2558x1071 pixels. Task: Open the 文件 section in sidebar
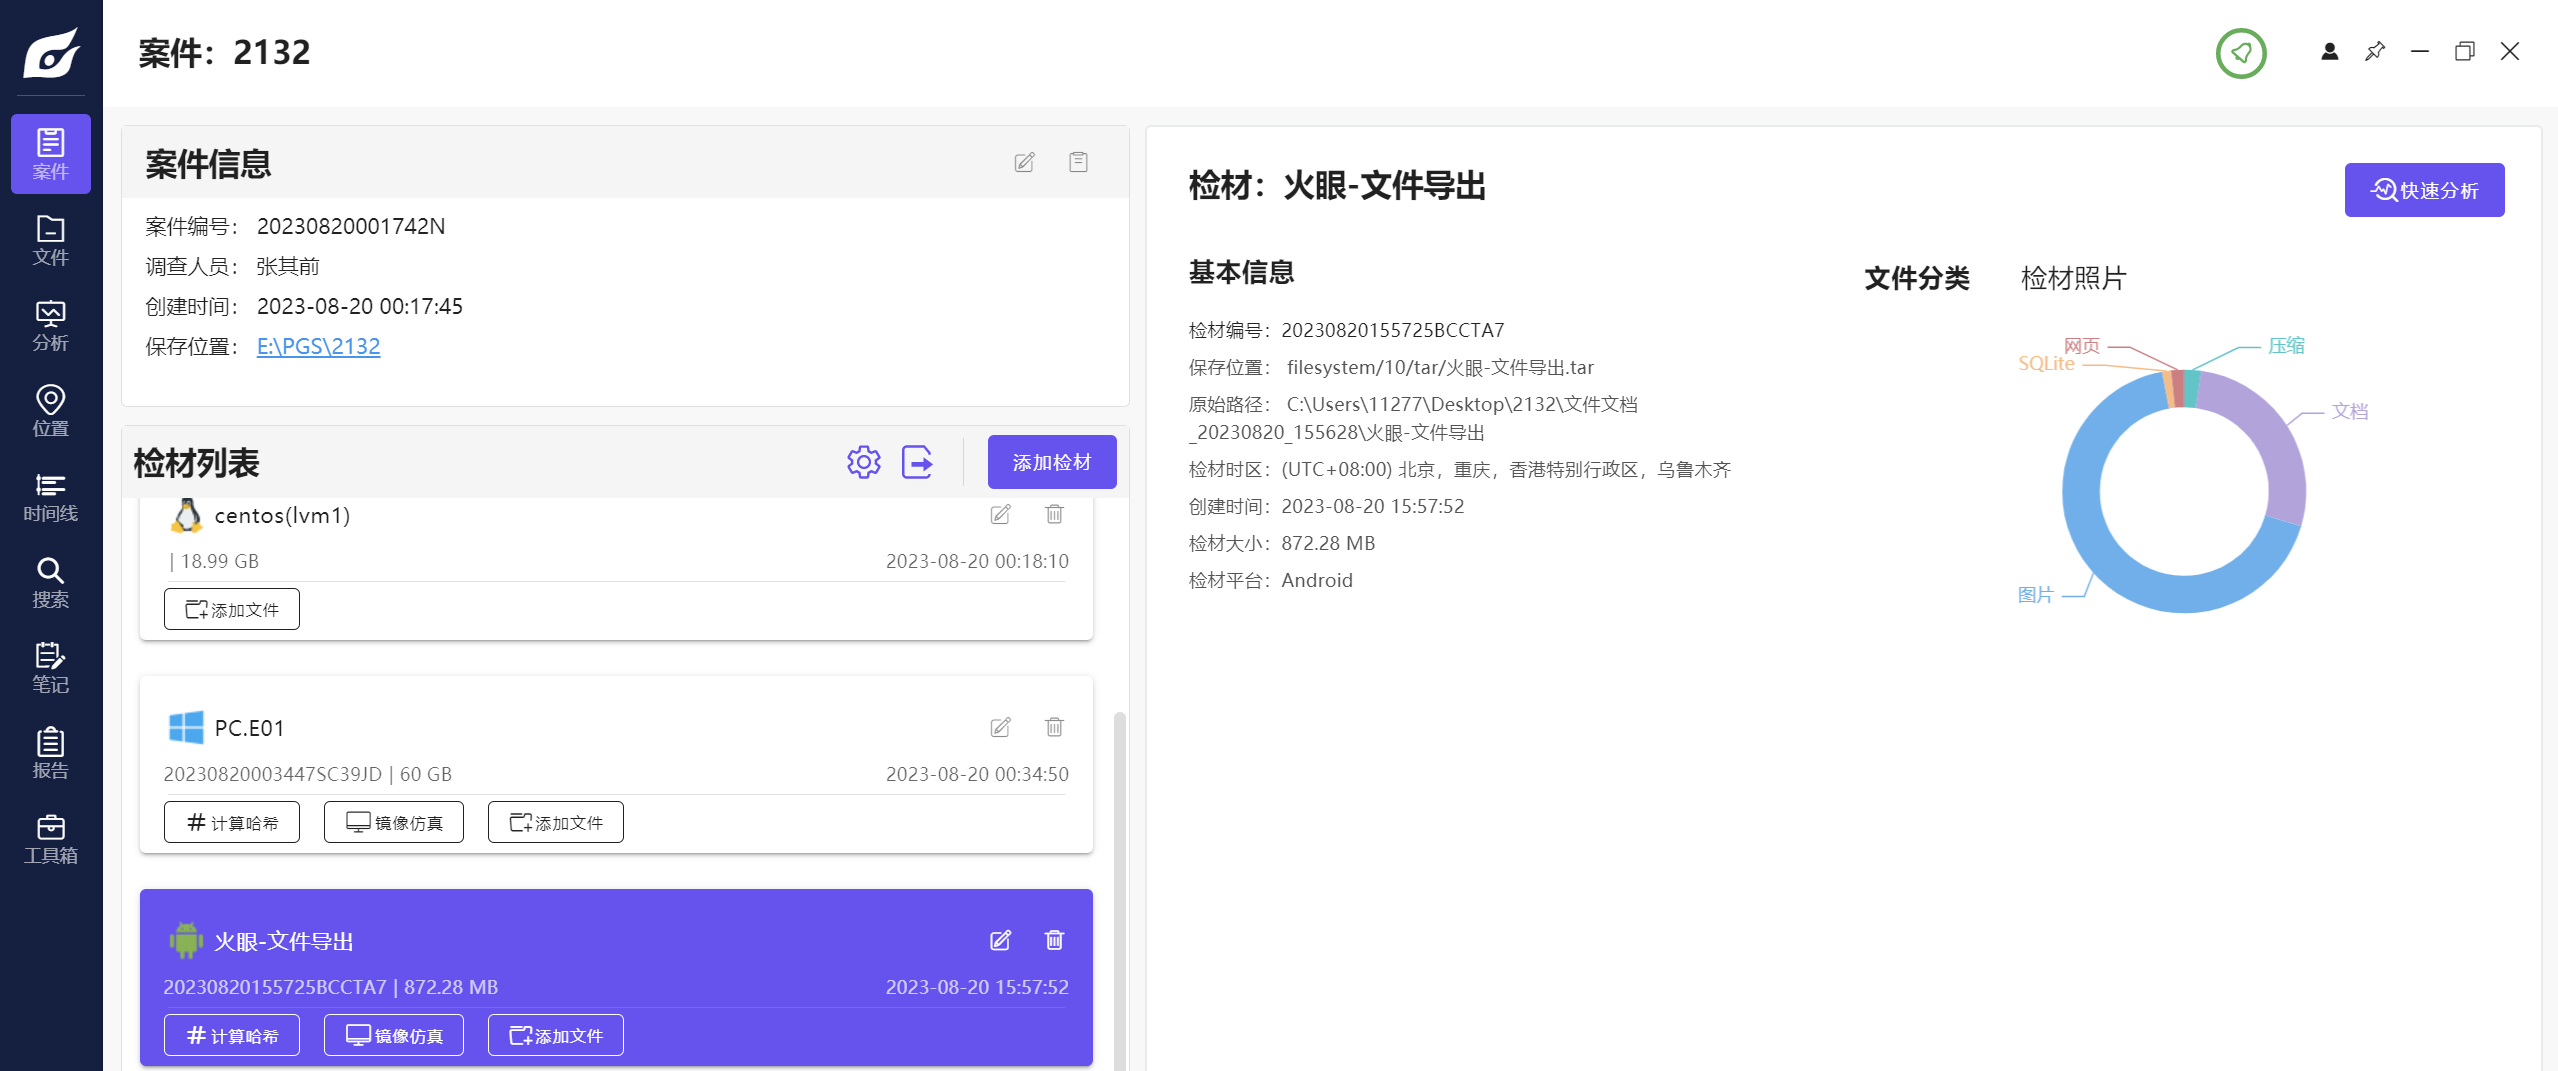51,240
